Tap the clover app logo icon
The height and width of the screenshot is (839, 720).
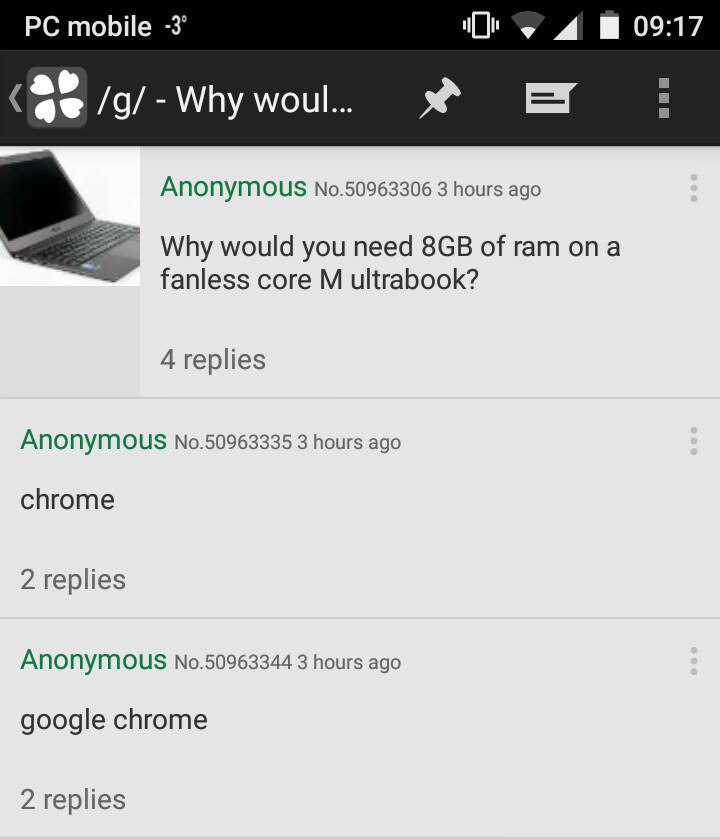(57, 97)
